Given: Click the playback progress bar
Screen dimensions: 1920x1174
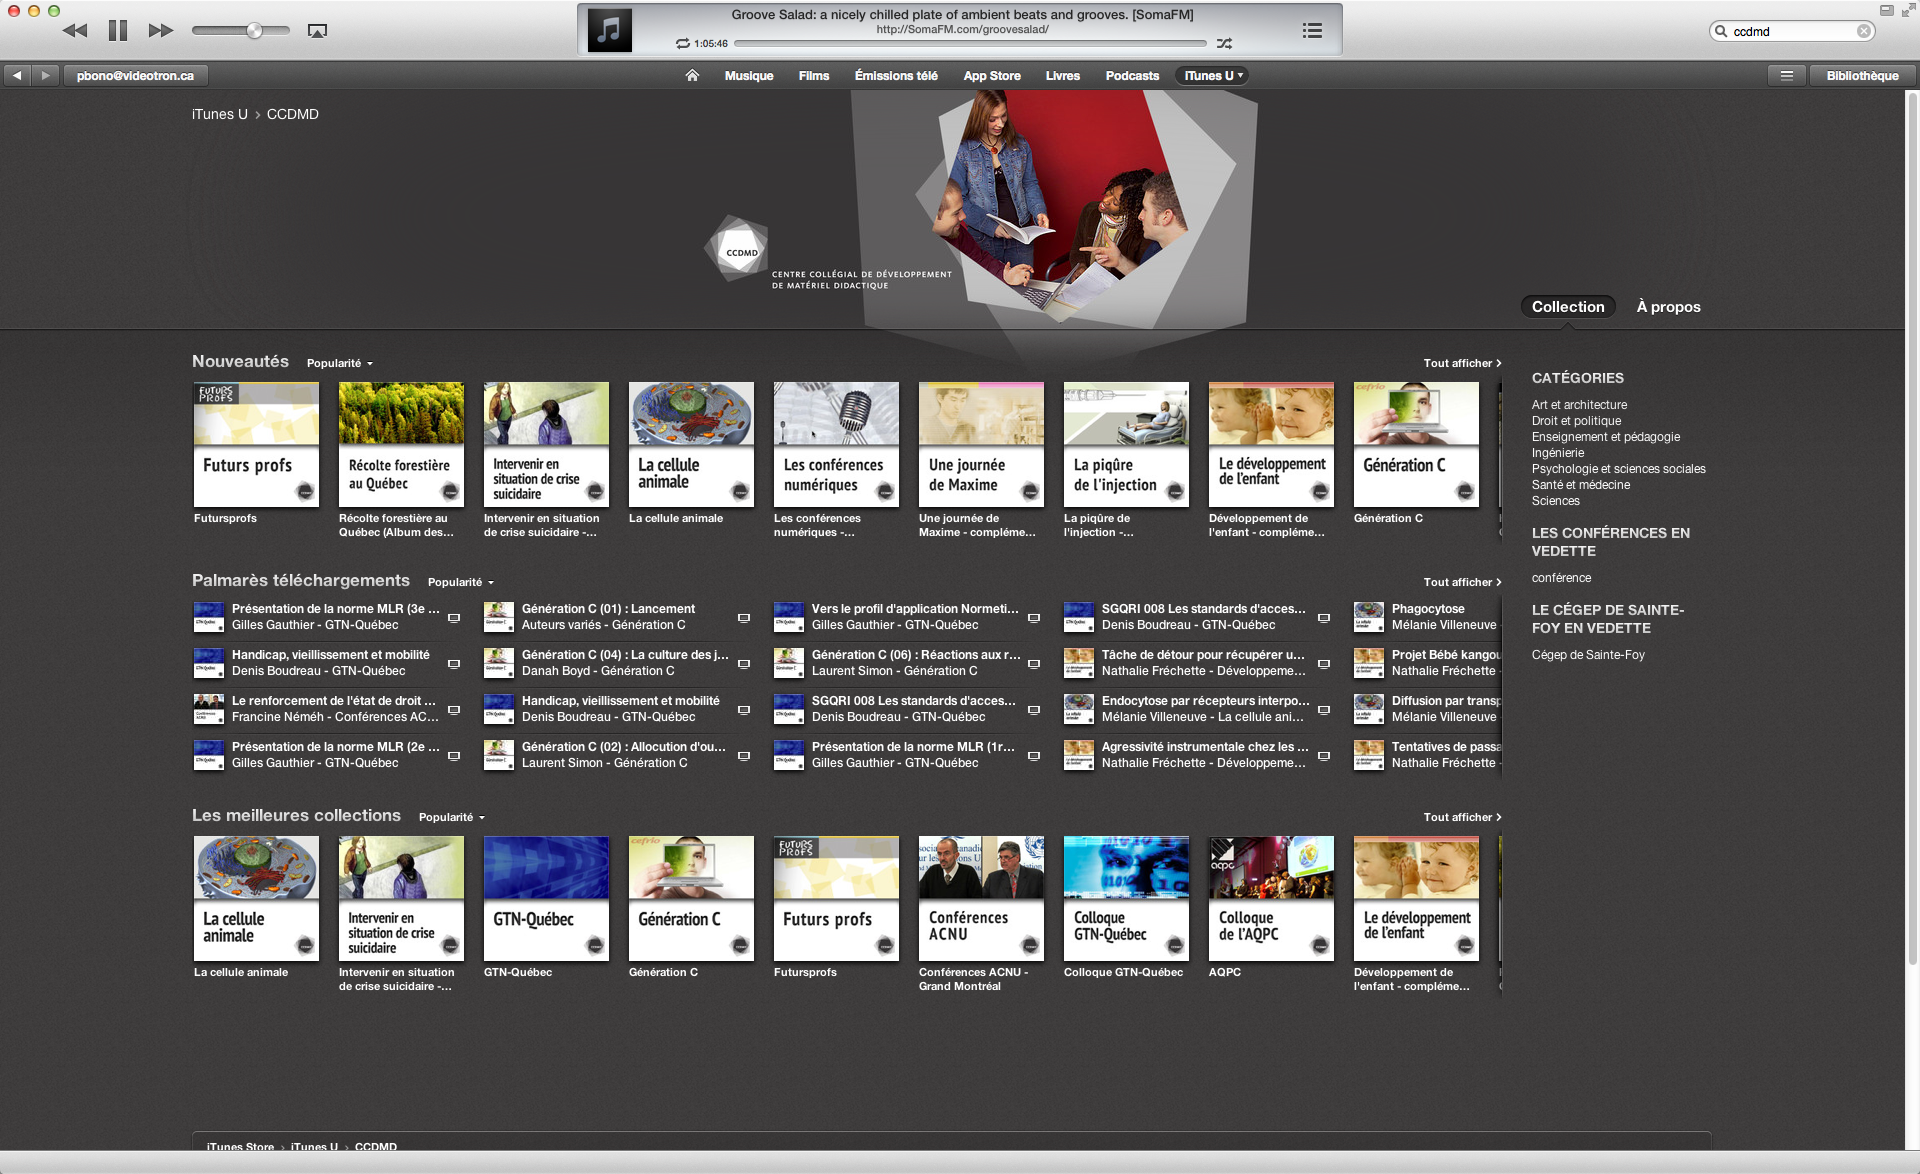Looking at the screenshot, I should coord(970,44).
